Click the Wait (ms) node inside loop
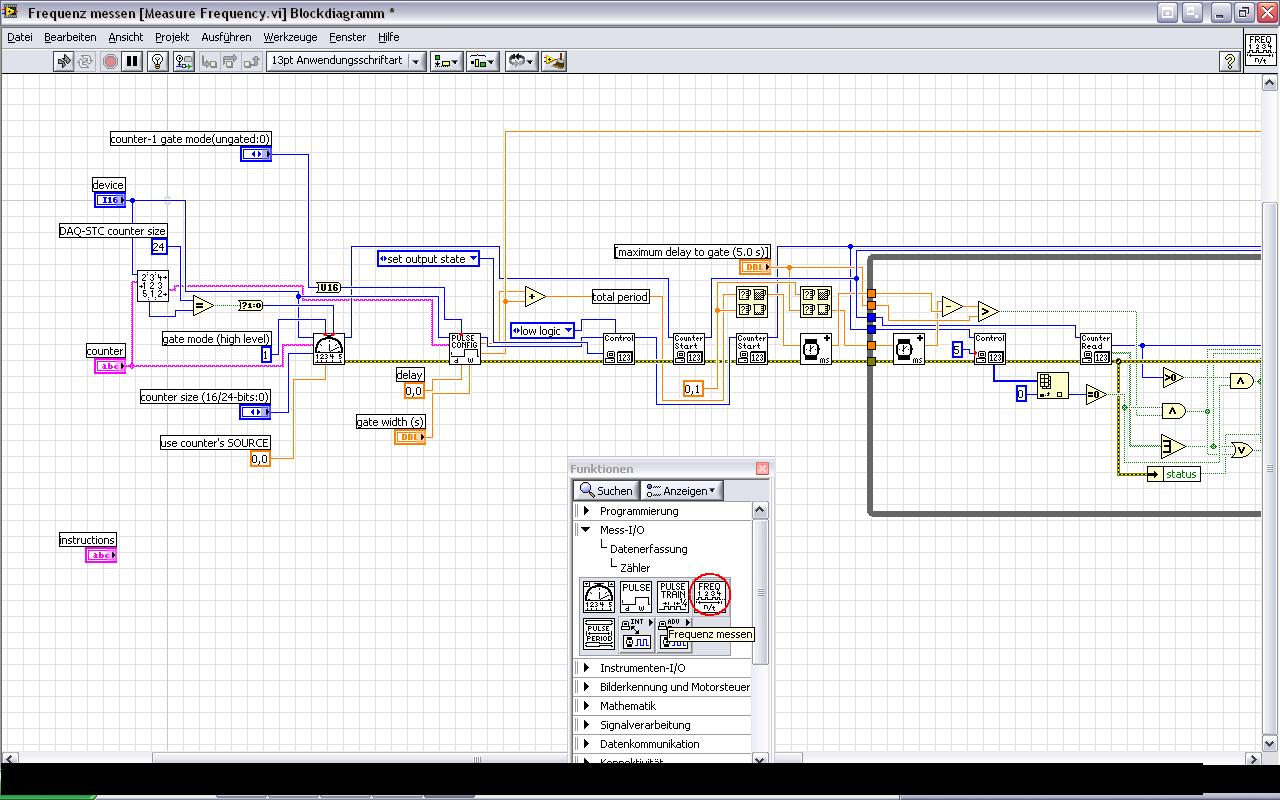 [908, 349]
